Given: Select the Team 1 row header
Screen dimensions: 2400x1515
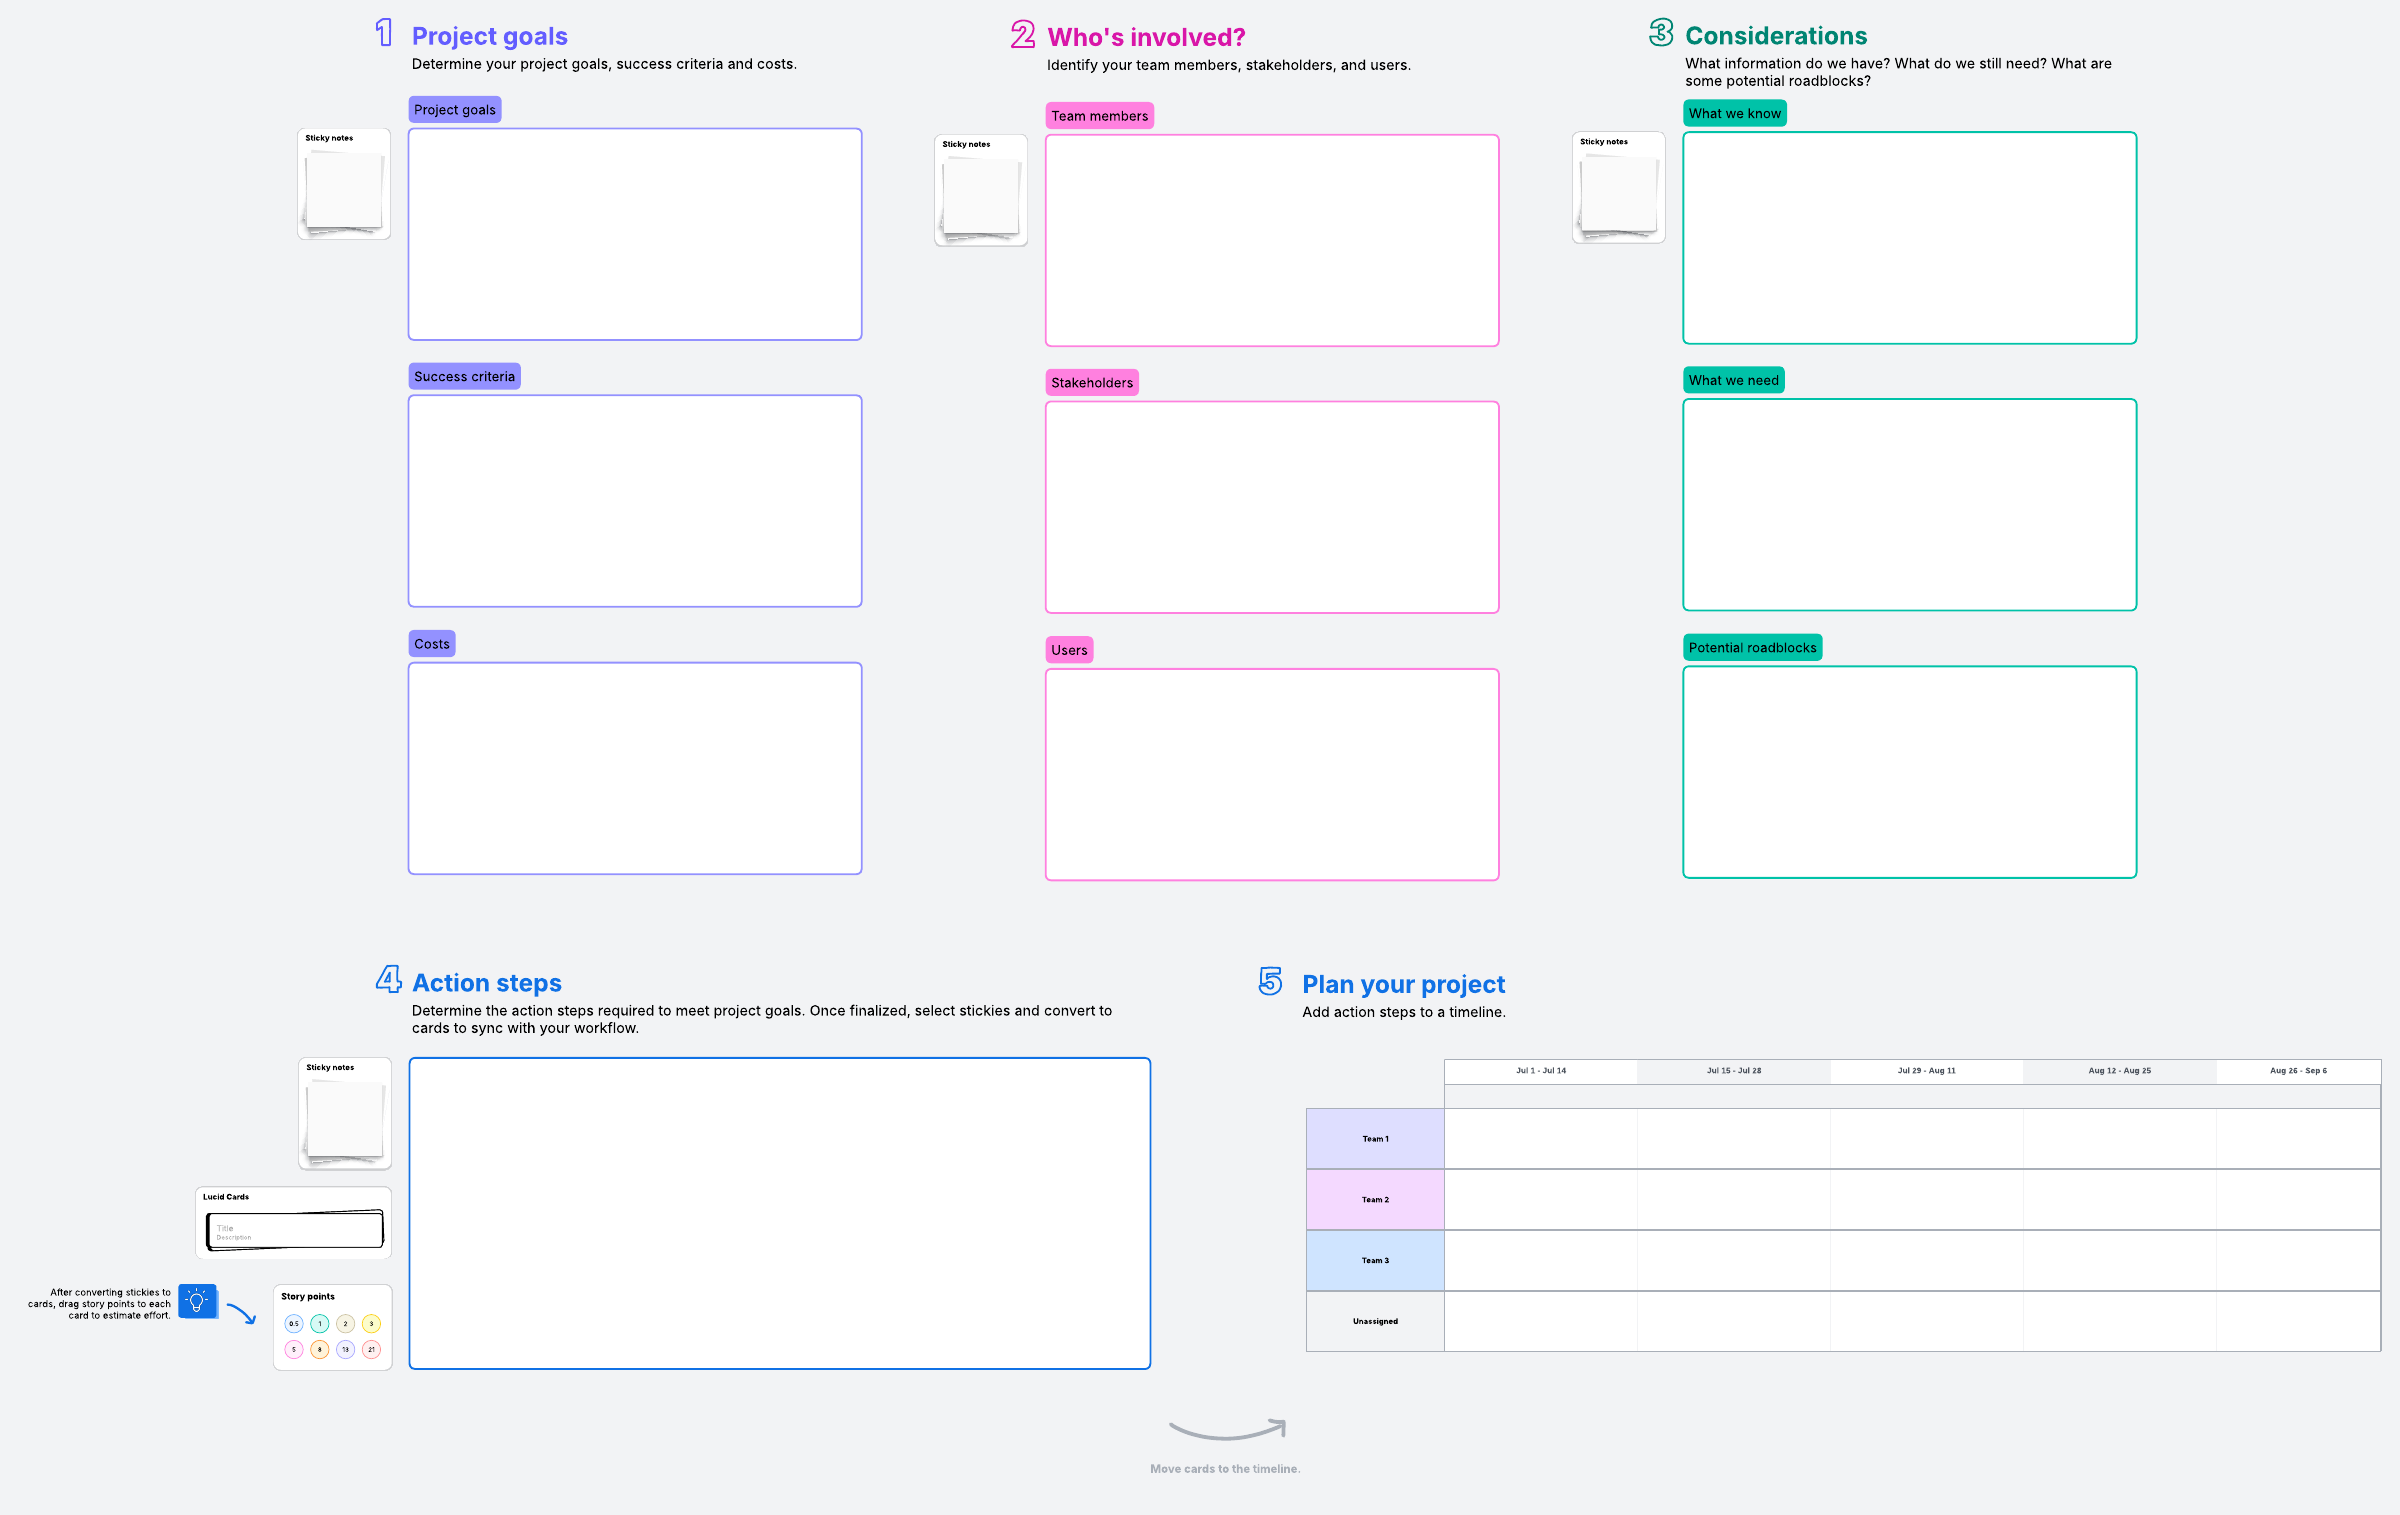Looking at the screenshot, I should coord(1375,1138).
